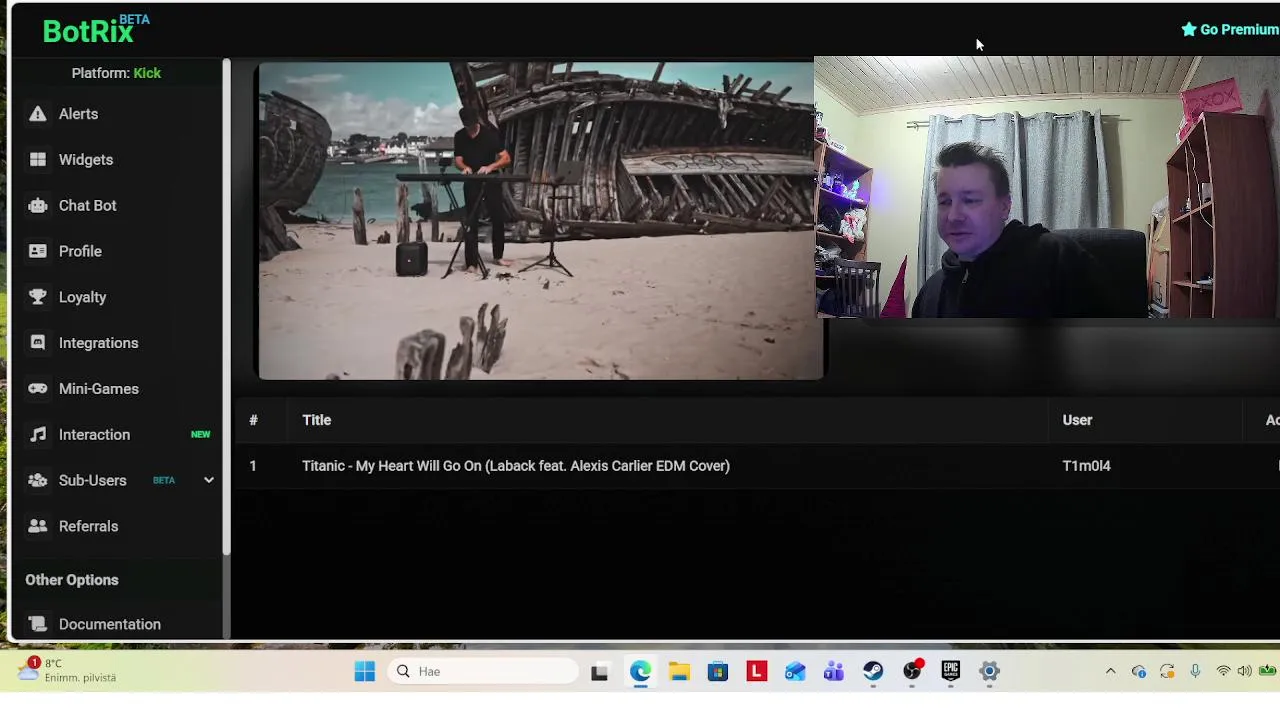Click the music video player

click(x=541, y=221)
